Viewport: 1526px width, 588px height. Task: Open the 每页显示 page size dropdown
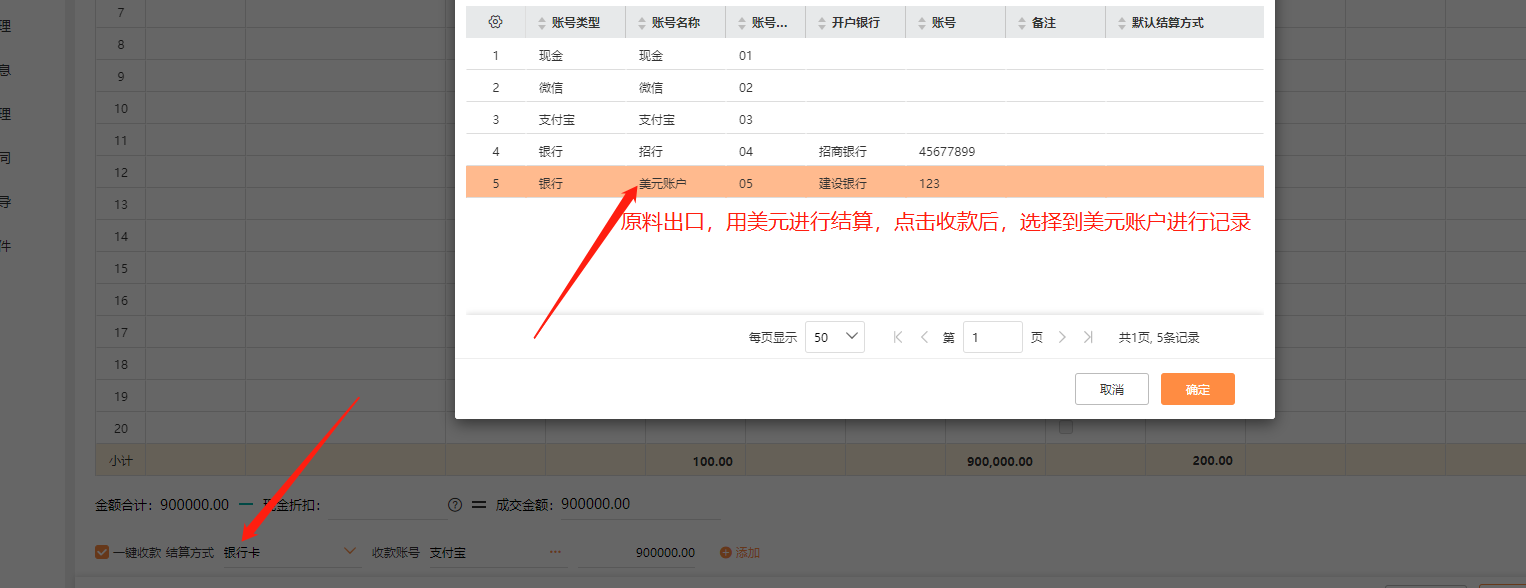[x=834, y=338]
